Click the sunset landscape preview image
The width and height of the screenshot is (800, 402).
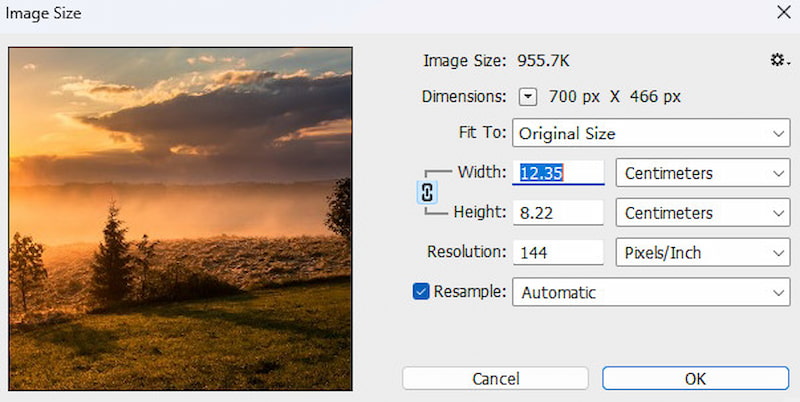coord(181,219)
